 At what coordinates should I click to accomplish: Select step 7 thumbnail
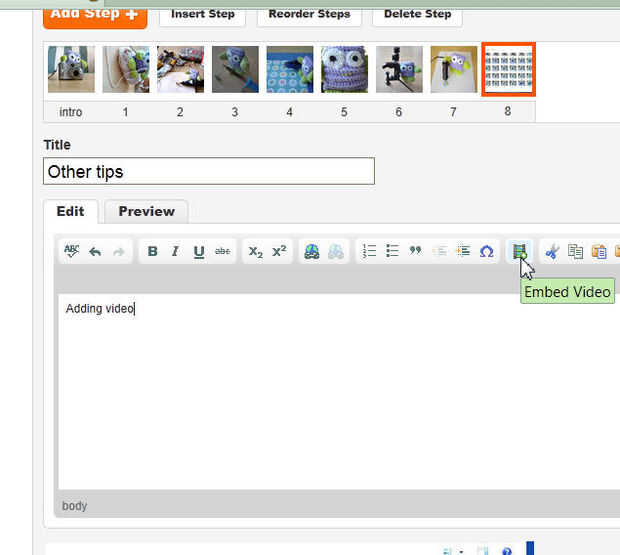(x=454, y=70)
